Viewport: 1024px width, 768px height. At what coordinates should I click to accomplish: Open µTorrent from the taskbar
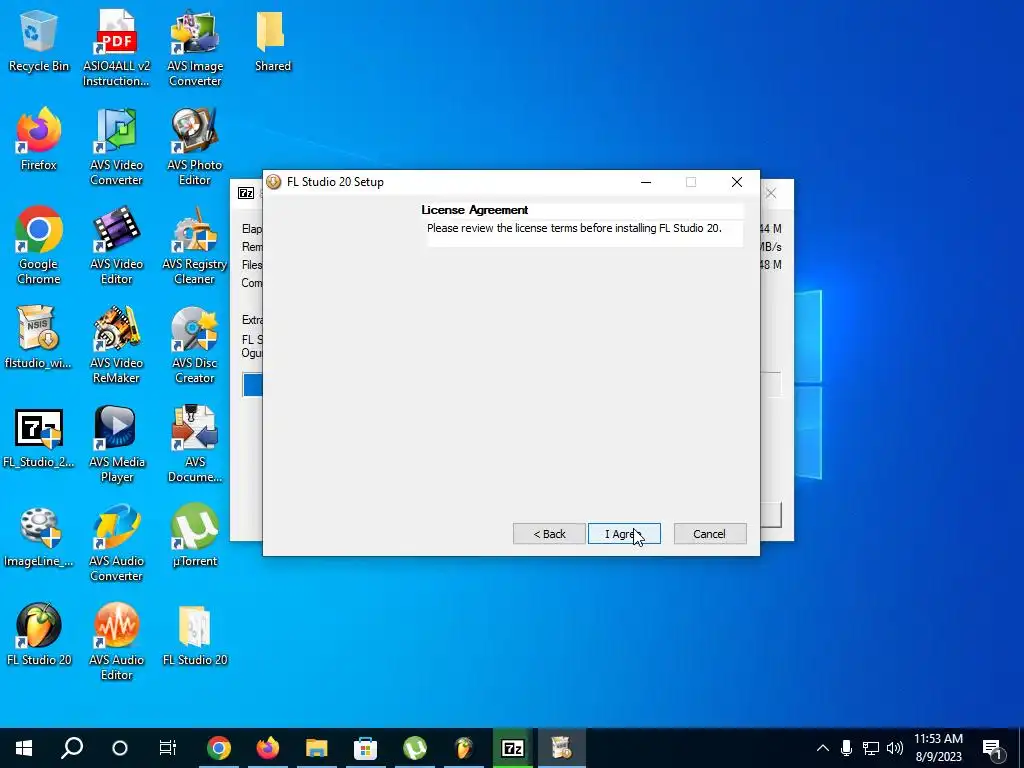point(415,748)
